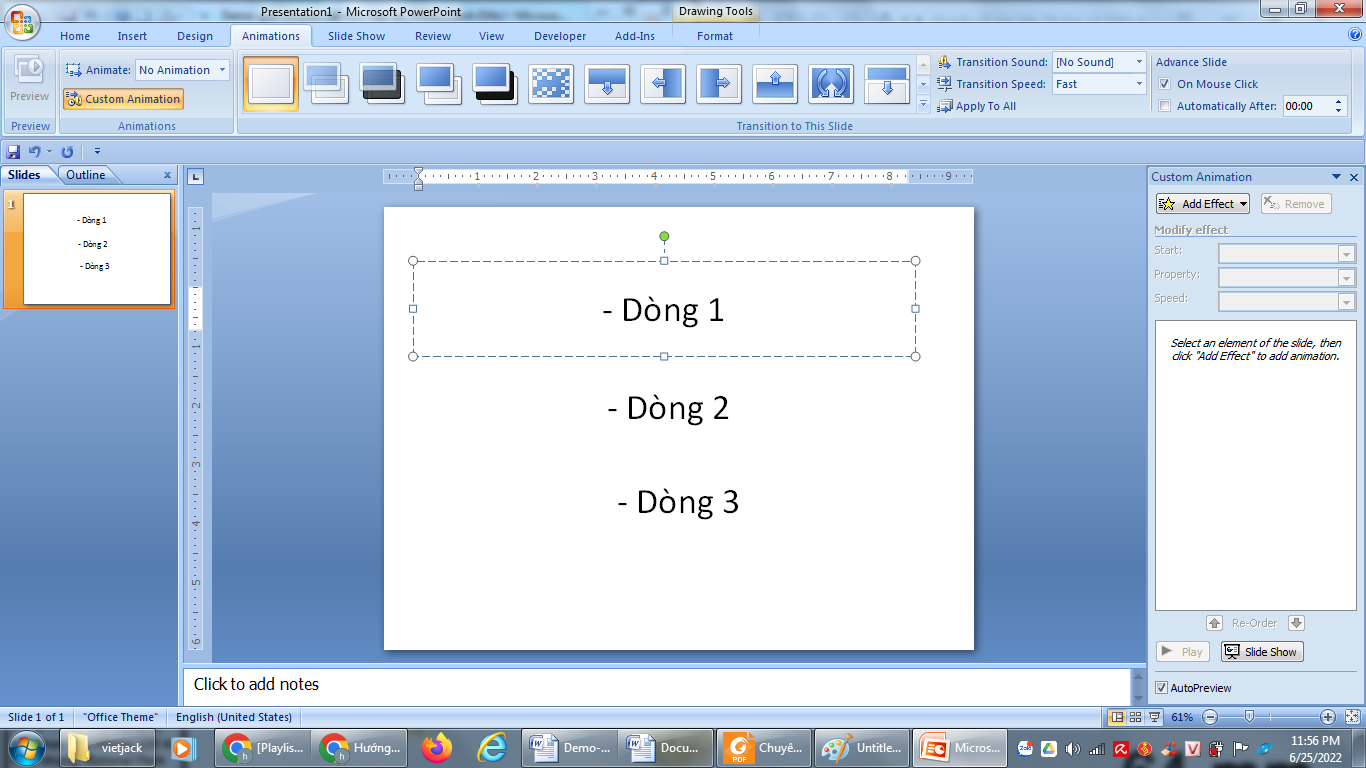The image size is (1366, 768).
Task: Select the No Transition thumbnail
Action: (271, 83)
